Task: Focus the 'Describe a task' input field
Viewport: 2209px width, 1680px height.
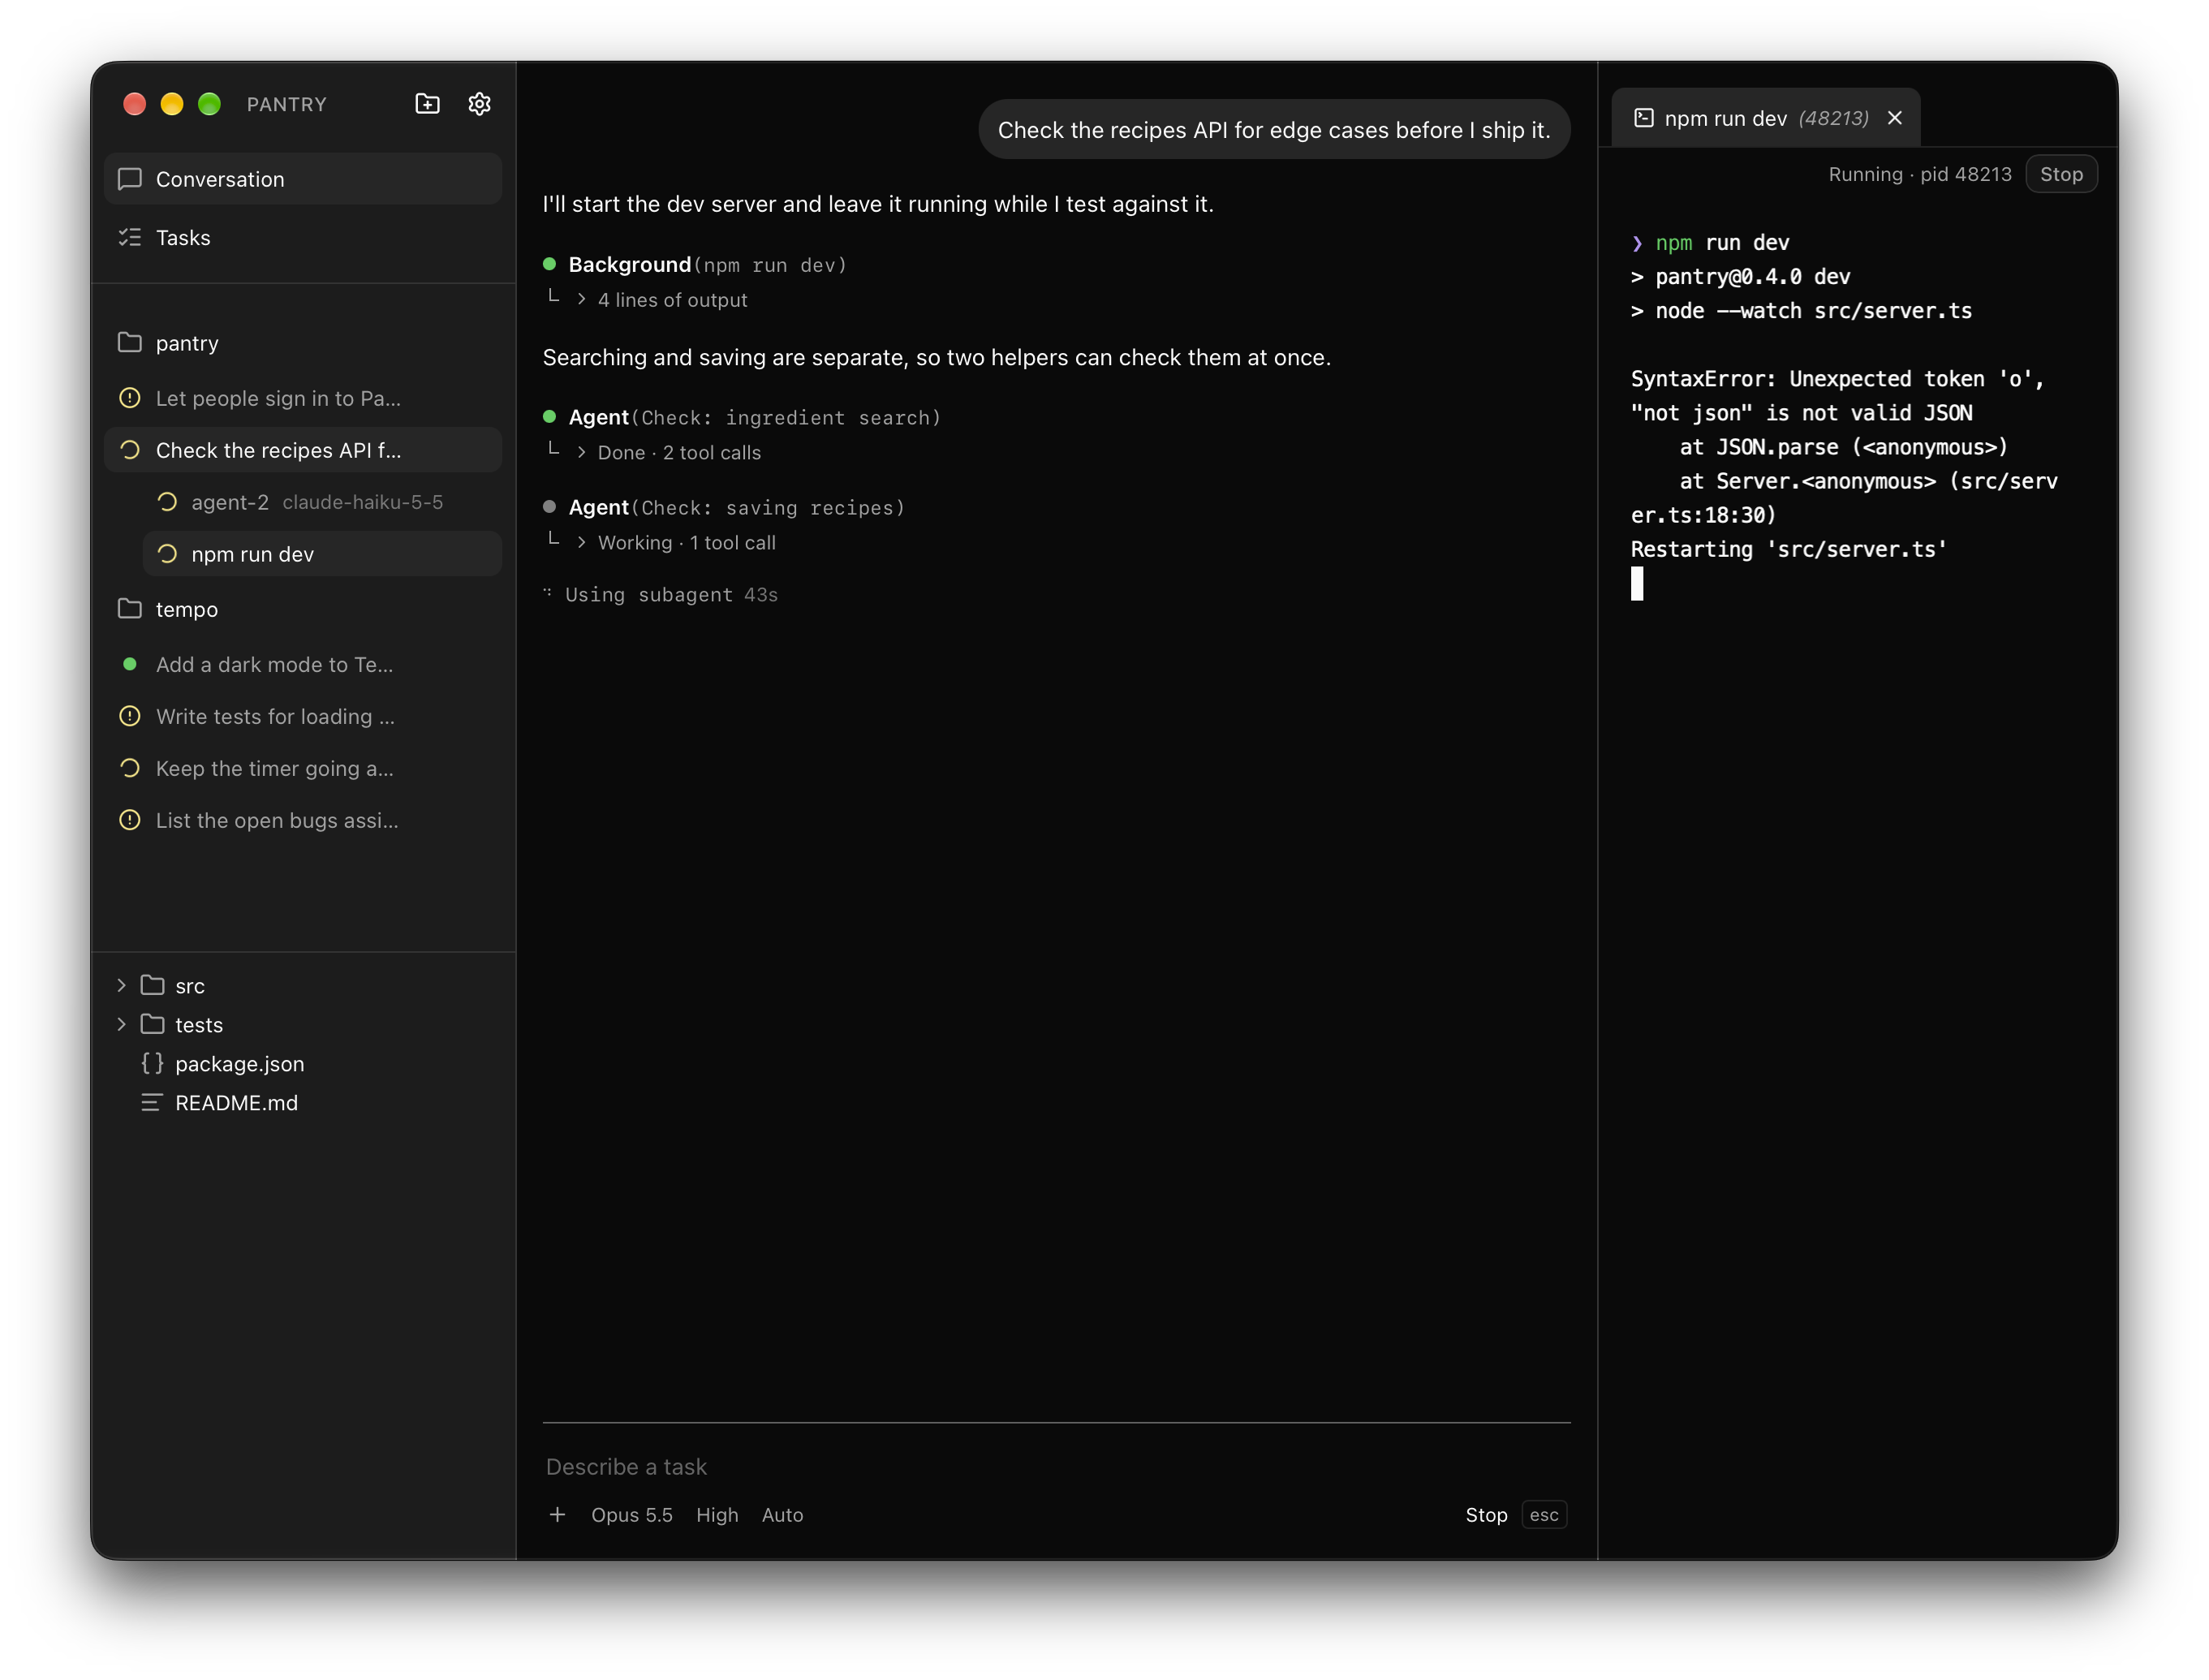Action: click(1056, 1467)
